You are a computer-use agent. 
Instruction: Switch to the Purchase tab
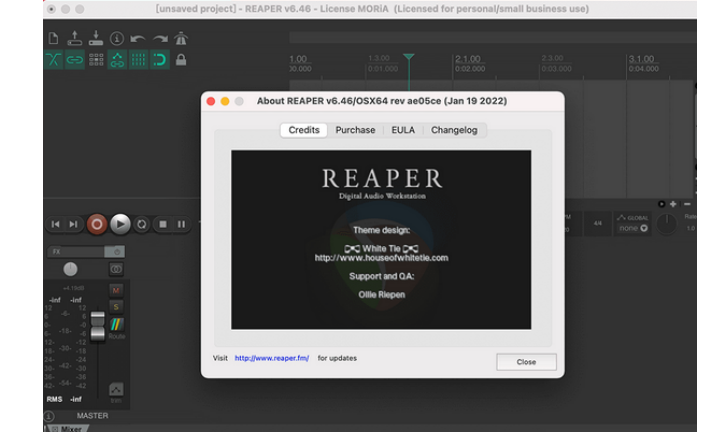point(355,130)
